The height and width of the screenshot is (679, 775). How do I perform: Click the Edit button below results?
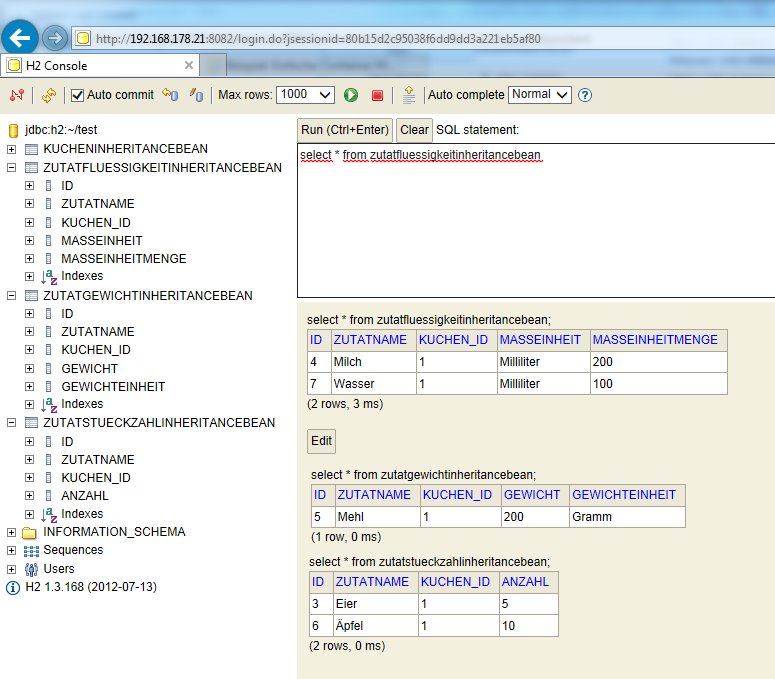point(321,441)
